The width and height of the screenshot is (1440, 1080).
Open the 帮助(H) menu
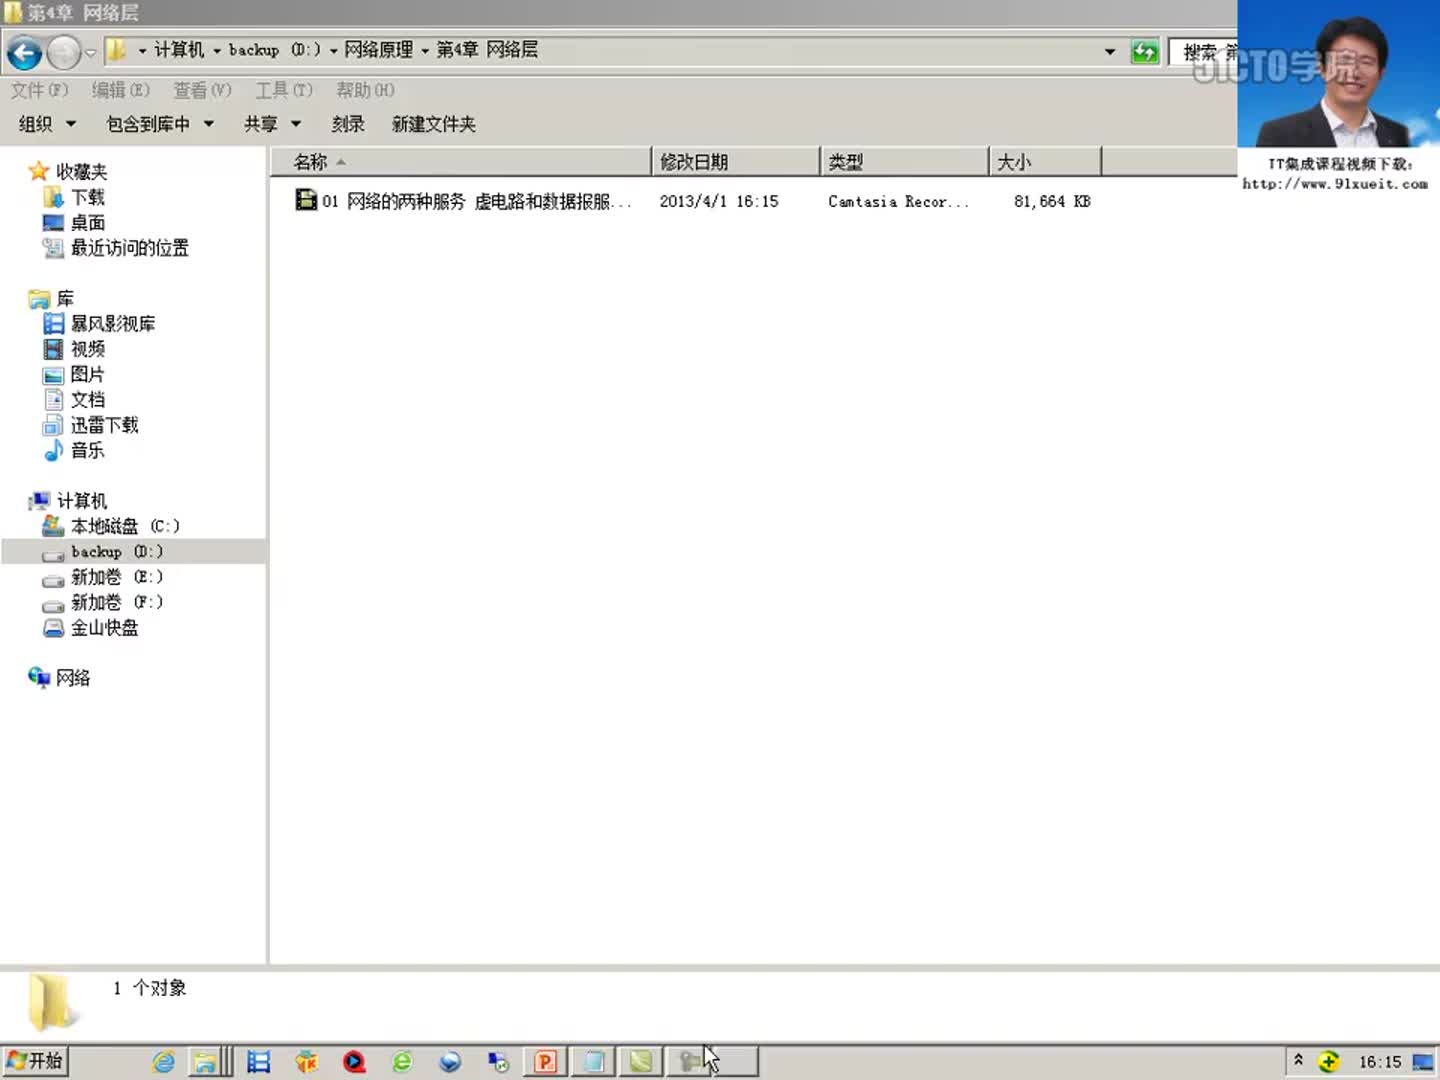pos(365,90)
